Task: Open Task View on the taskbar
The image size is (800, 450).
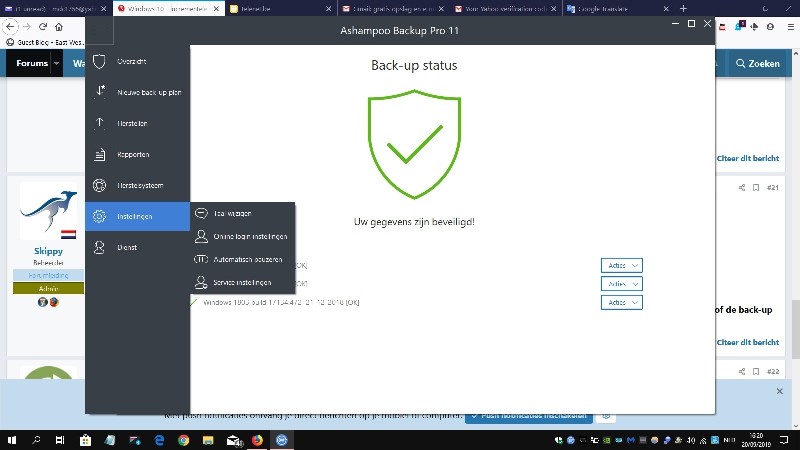Action: point(60,440)
